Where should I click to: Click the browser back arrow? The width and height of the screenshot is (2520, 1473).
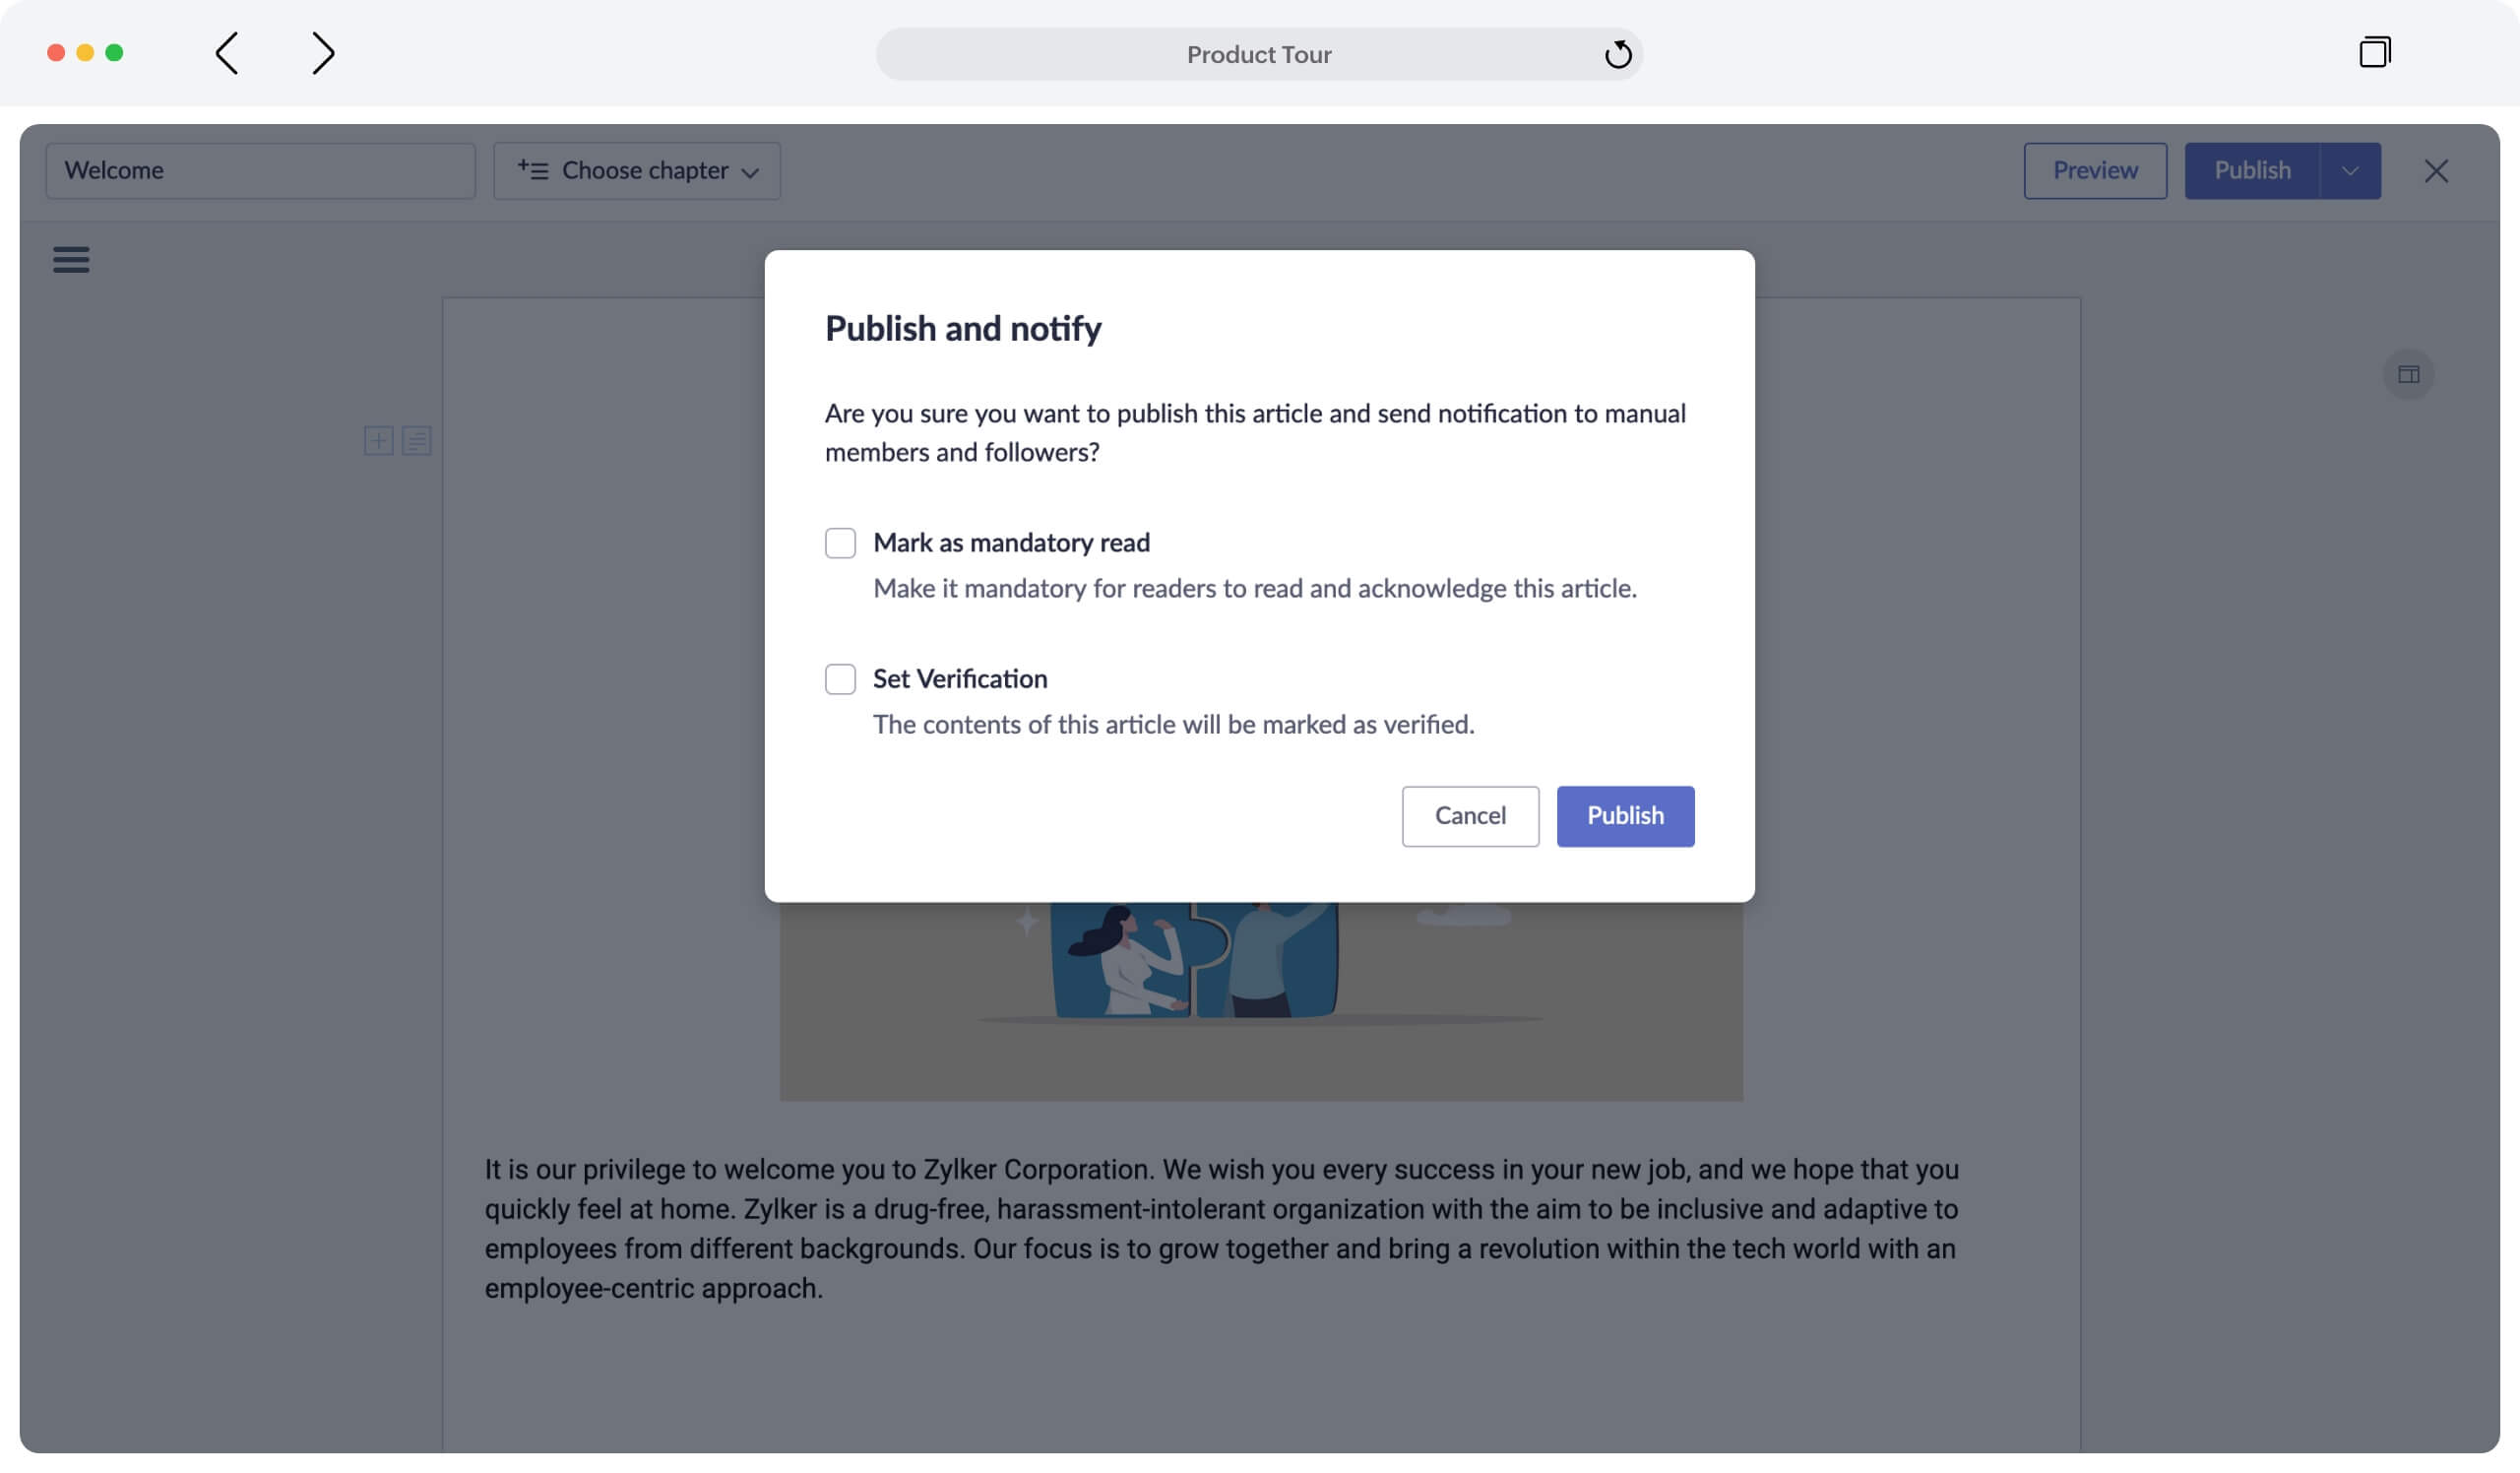point(227,53)
